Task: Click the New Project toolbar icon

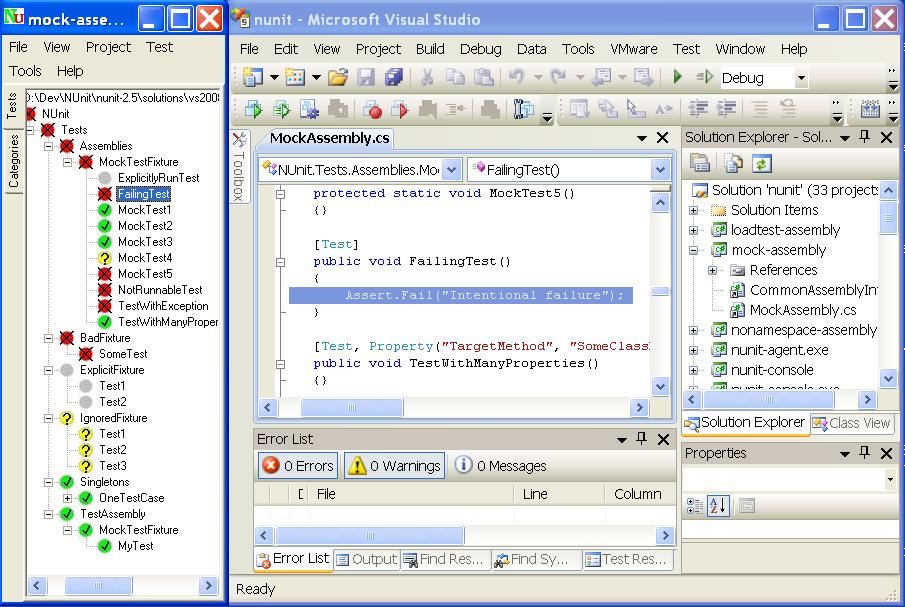Action: point(253,77)
